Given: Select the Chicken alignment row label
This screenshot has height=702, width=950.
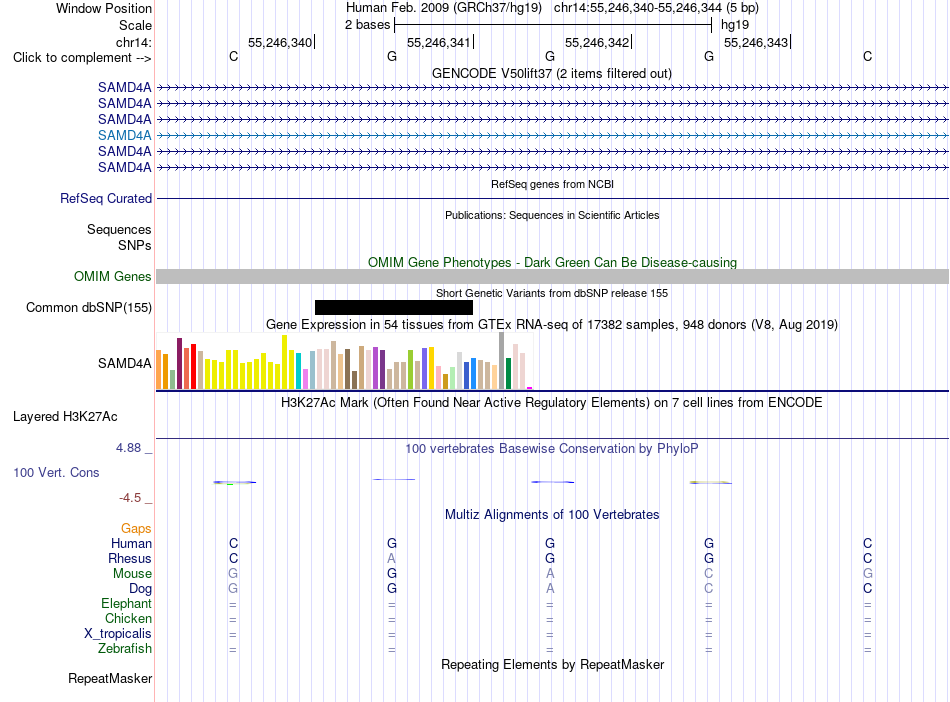Looking at the screenshot, I should point(128,618).
